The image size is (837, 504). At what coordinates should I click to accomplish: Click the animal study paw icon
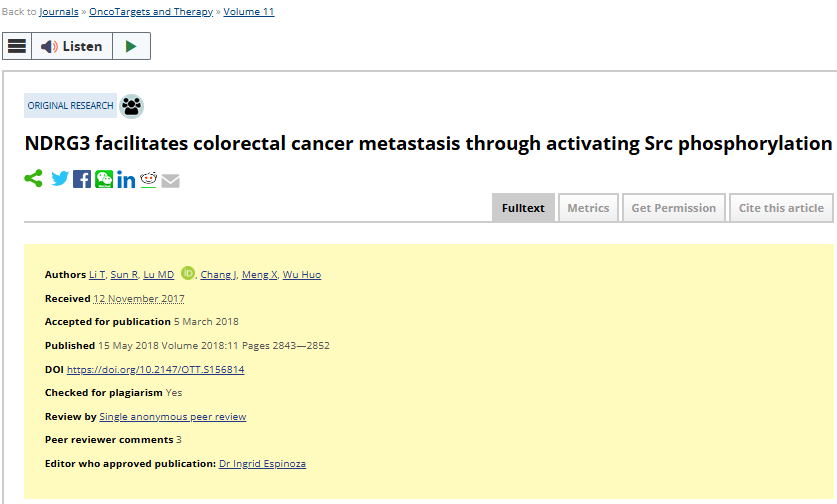point(131,106)
